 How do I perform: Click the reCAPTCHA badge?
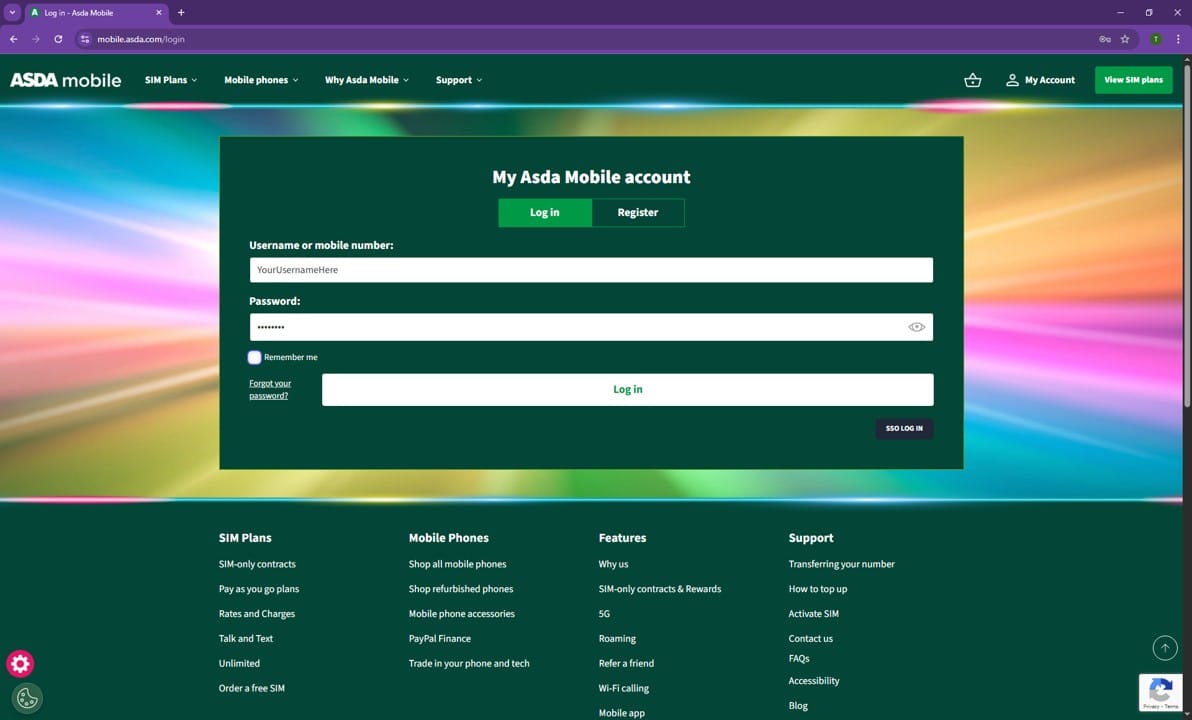(x=1160, y=693)
